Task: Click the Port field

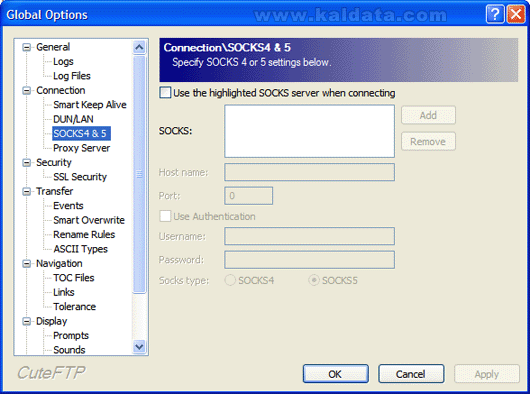Action: [248, 196]
